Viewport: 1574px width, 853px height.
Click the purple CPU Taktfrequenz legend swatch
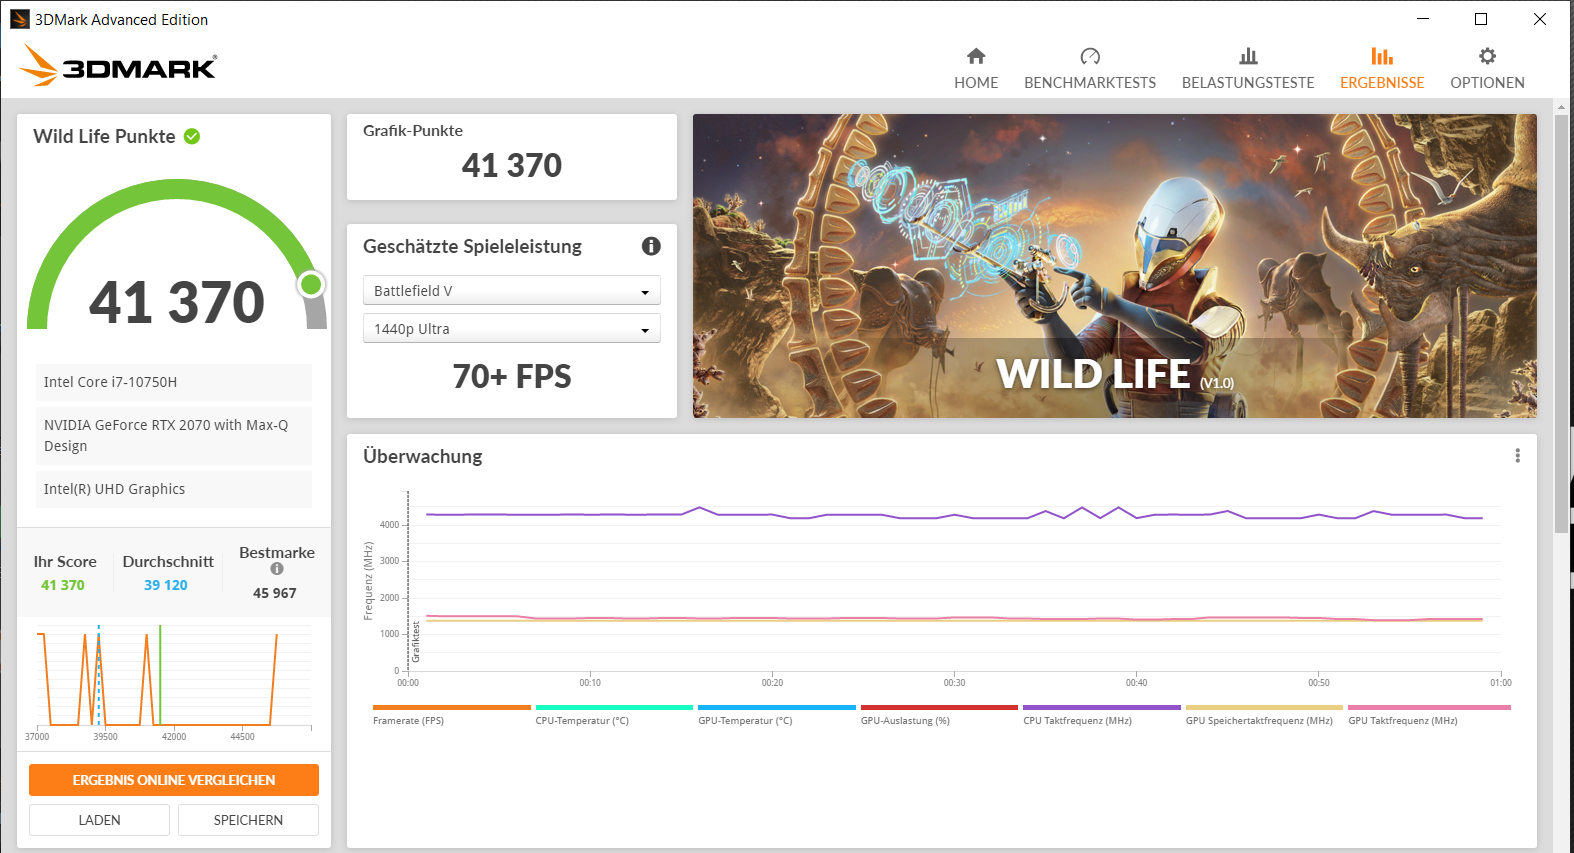[1101, 707]
